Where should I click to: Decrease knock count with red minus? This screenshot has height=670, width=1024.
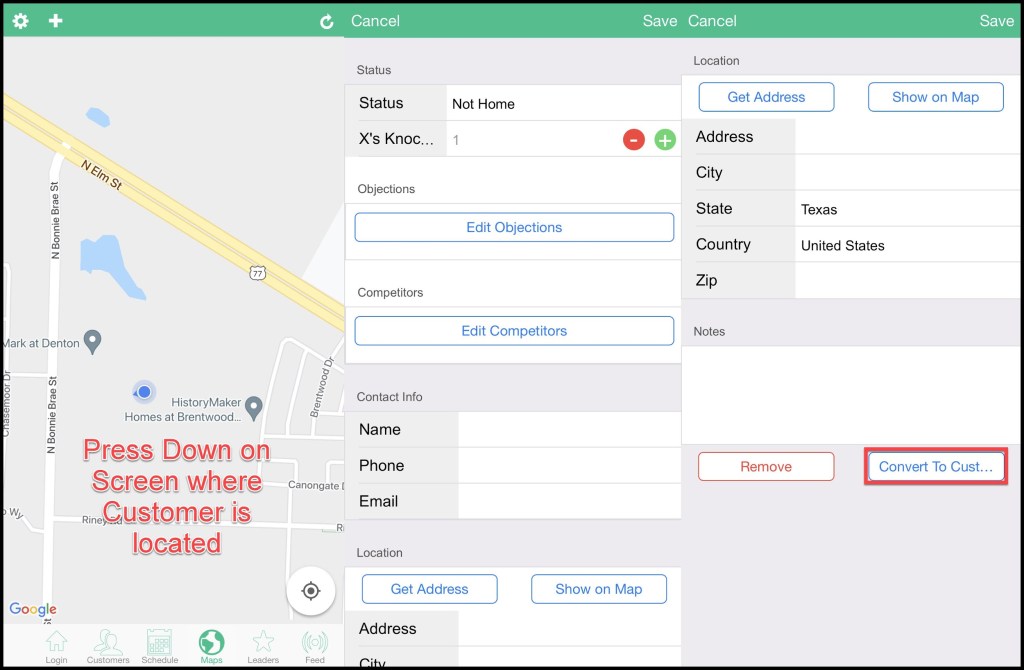pos(633,140)
